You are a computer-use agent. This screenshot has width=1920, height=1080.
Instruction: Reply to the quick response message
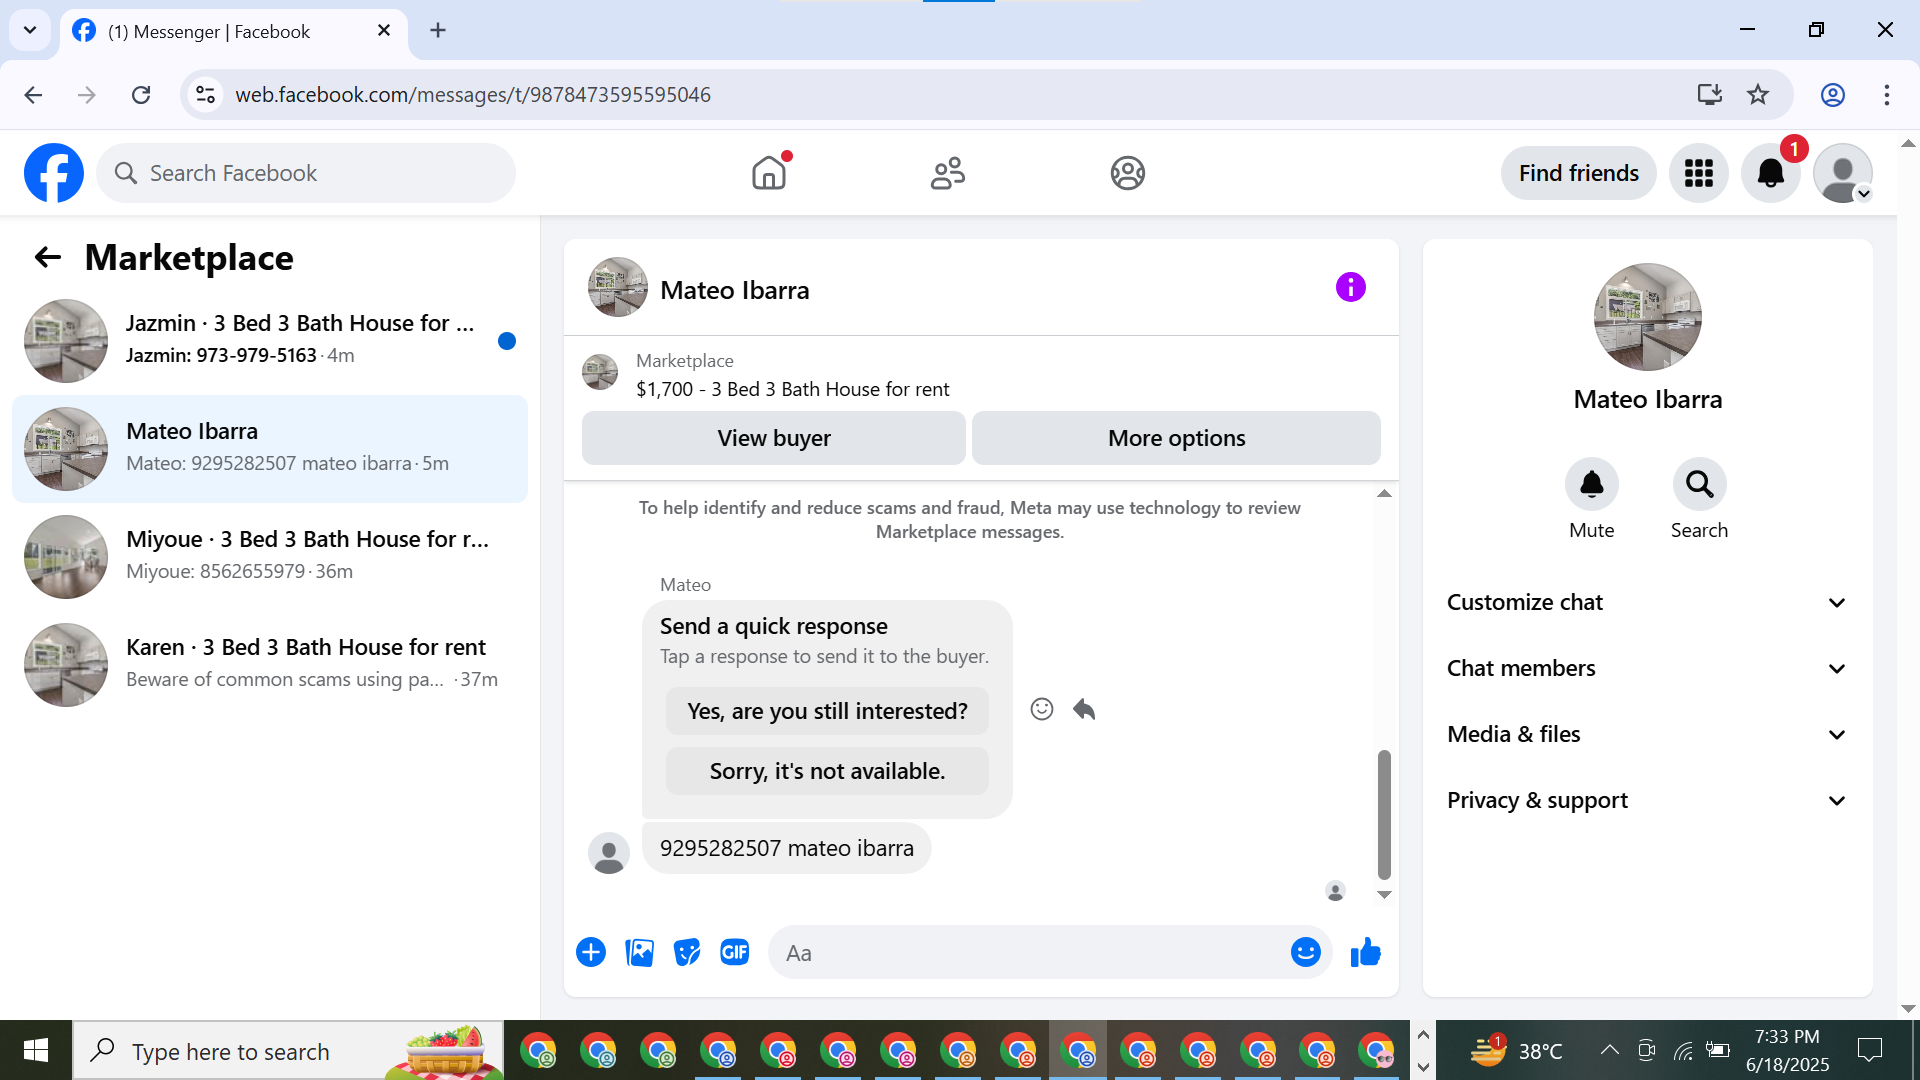1084,709
